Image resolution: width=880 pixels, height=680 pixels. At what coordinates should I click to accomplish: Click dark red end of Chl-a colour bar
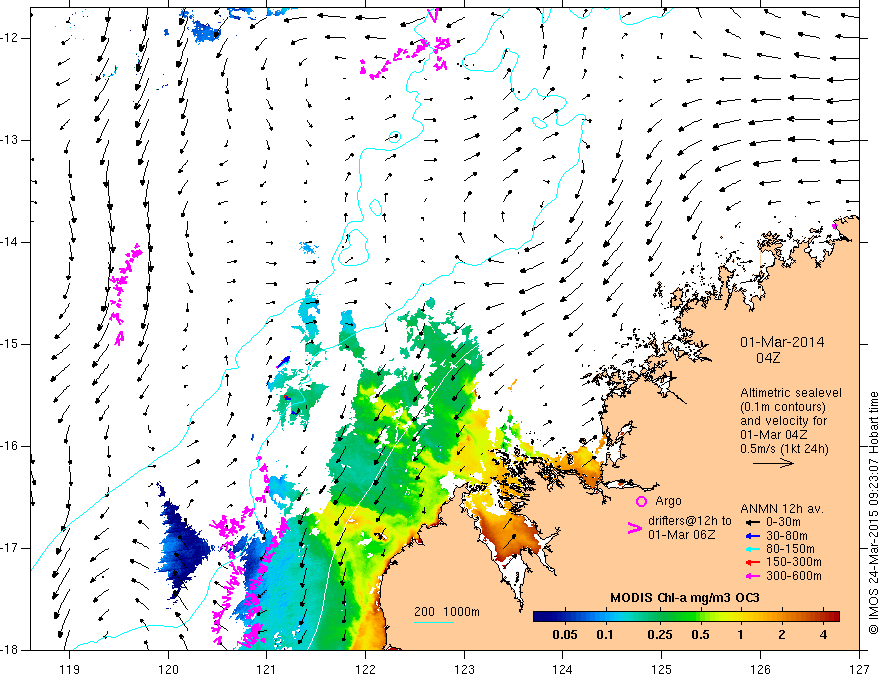click(833, 616)
